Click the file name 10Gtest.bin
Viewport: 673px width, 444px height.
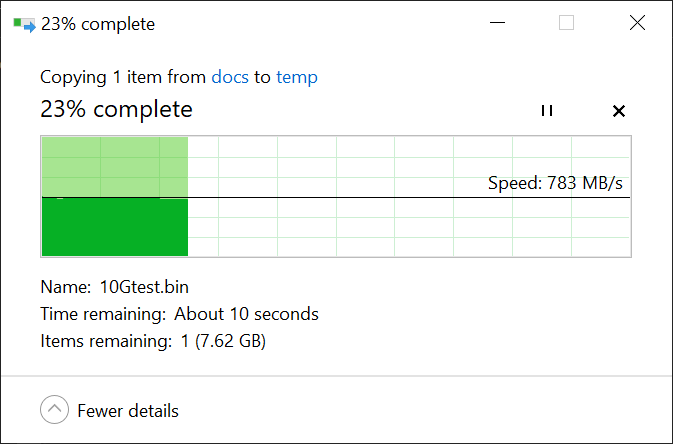click(144, 287)
